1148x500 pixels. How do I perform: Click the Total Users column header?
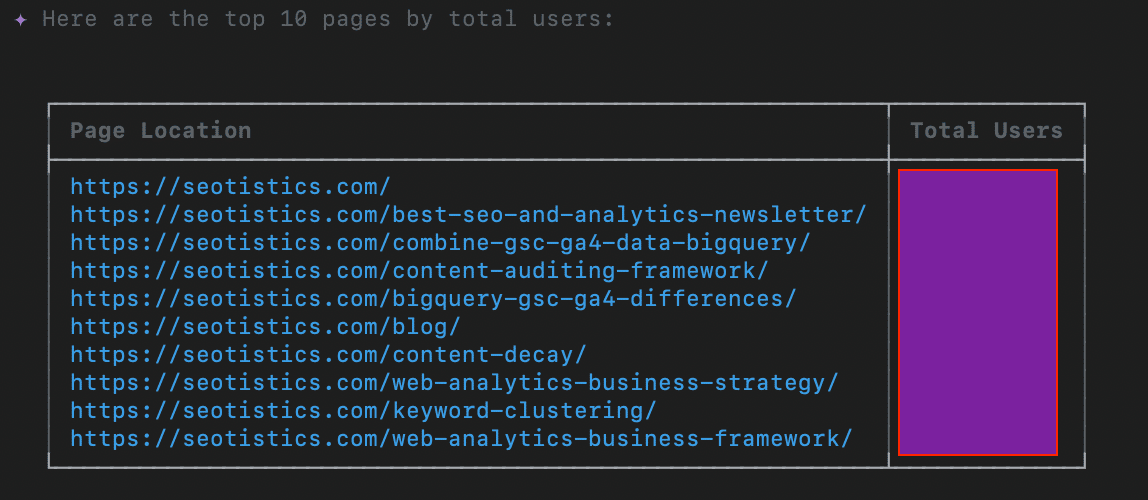point(986,131)
